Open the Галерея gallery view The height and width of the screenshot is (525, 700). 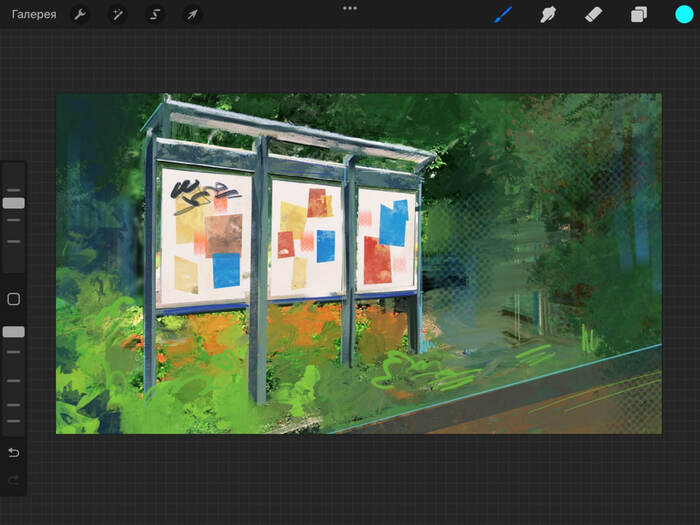(x=34, y=15)
